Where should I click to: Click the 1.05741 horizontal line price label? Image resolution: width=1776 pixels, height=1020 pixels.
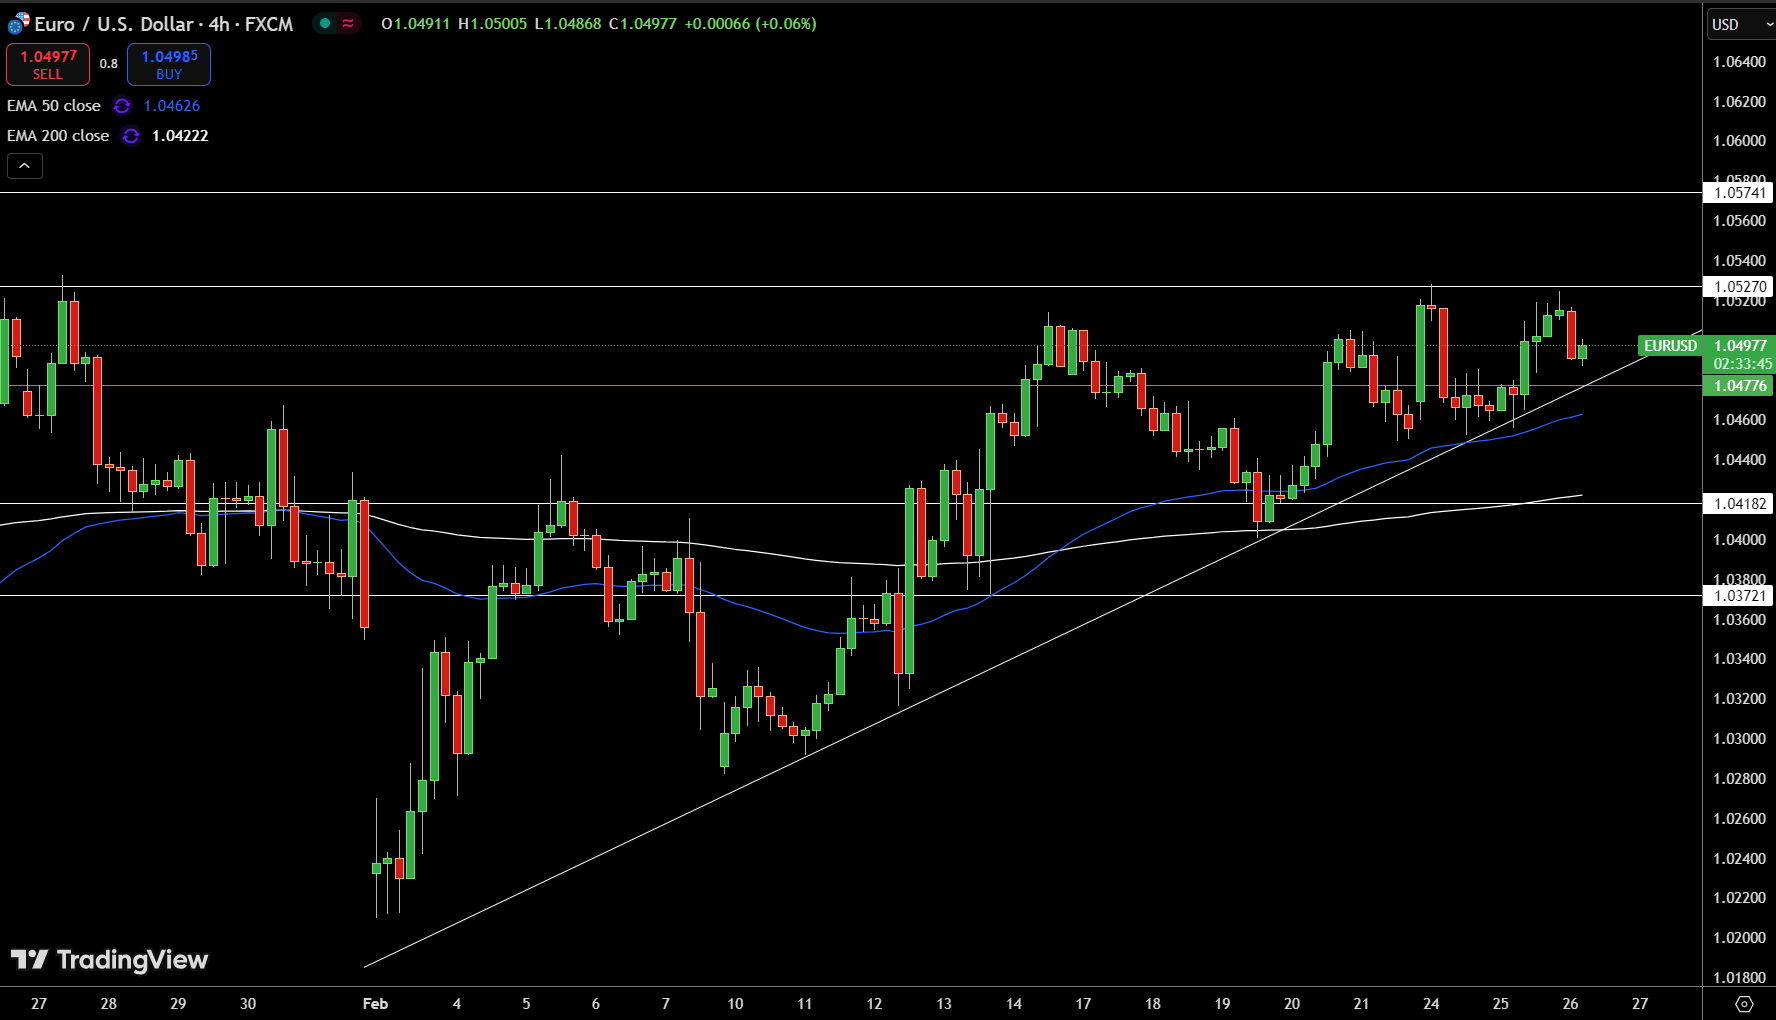coord(1739,193)
